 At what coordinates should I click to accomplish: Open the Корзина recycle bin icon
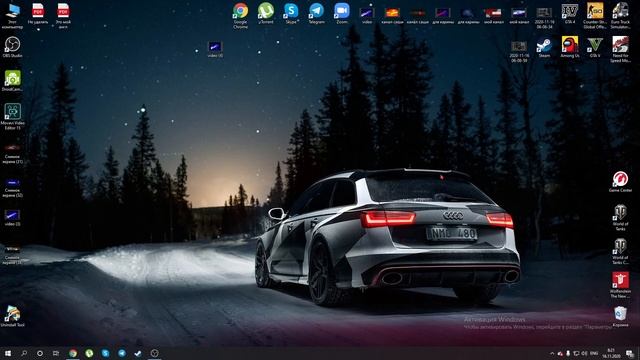coord(620,317)
